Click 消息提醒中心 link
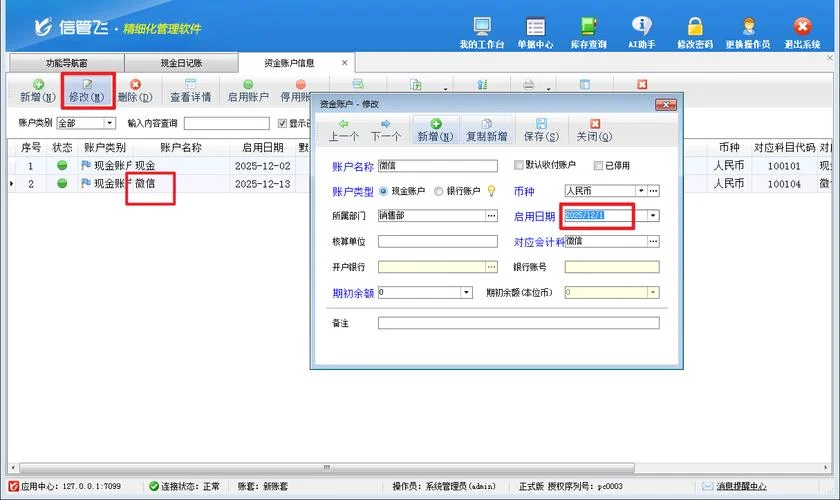The height and width of the screenshot is (500, 840). (x=741, y=486)
